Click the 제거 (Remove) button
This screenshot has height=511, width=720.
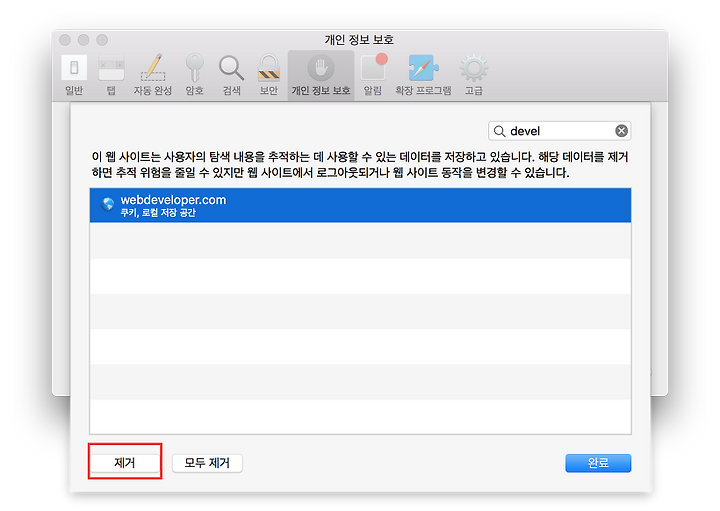click(124, 463)
